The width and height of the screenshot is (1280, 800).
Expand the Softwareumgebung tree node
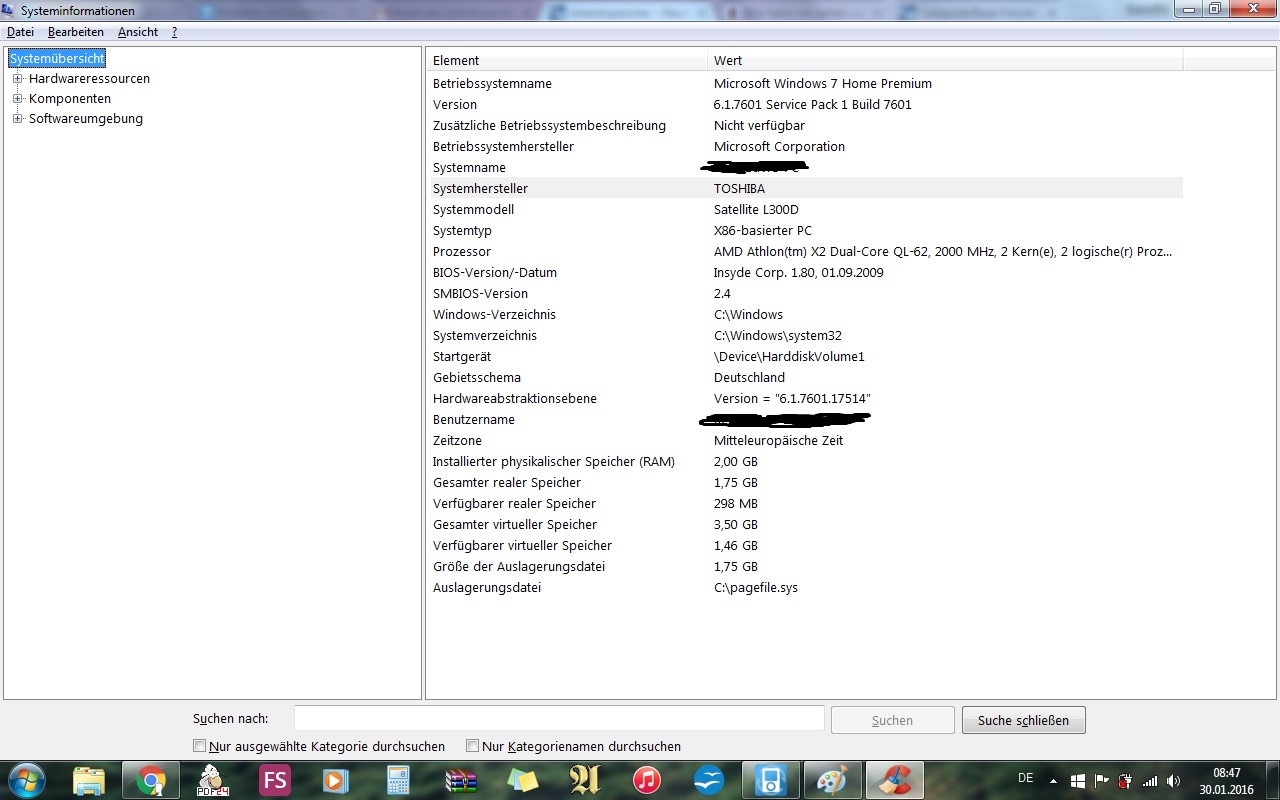pos(17,118)
